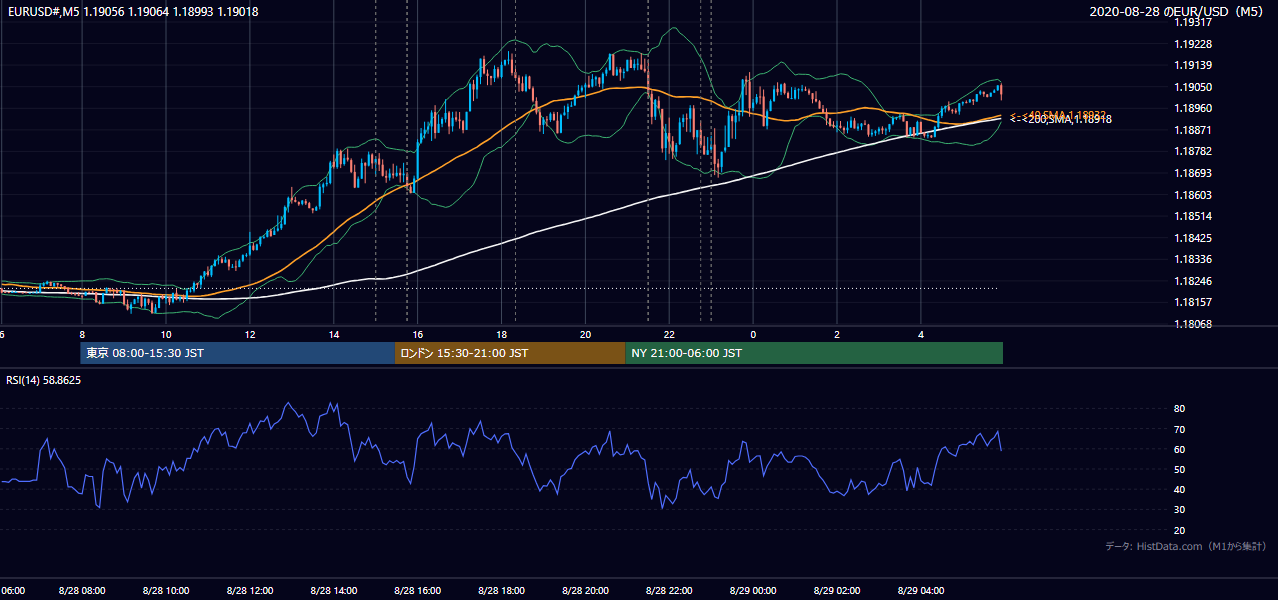Viewport: 1278px width, 600px height.
Task: Click hour tick 16 under price chart
Action: pos(418,334)
